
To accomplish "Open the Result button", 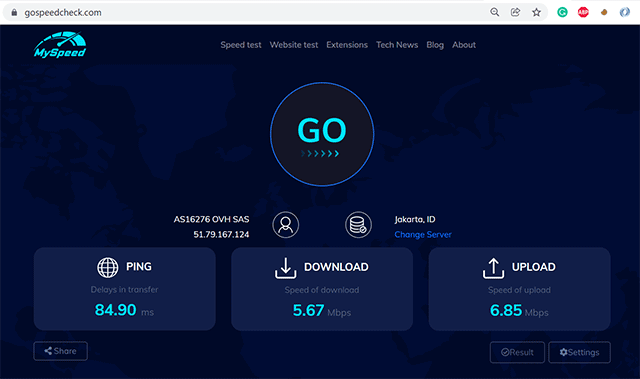I will point(517,352).
